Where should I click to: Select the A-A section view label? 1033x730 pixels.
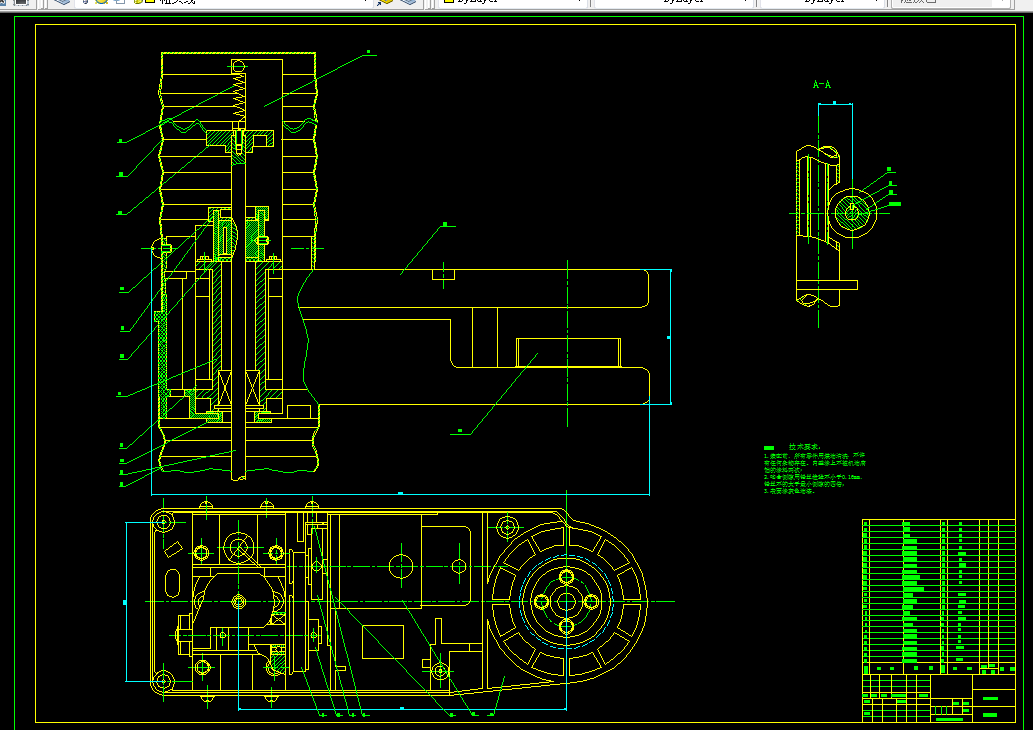click(x=822, y=84)
